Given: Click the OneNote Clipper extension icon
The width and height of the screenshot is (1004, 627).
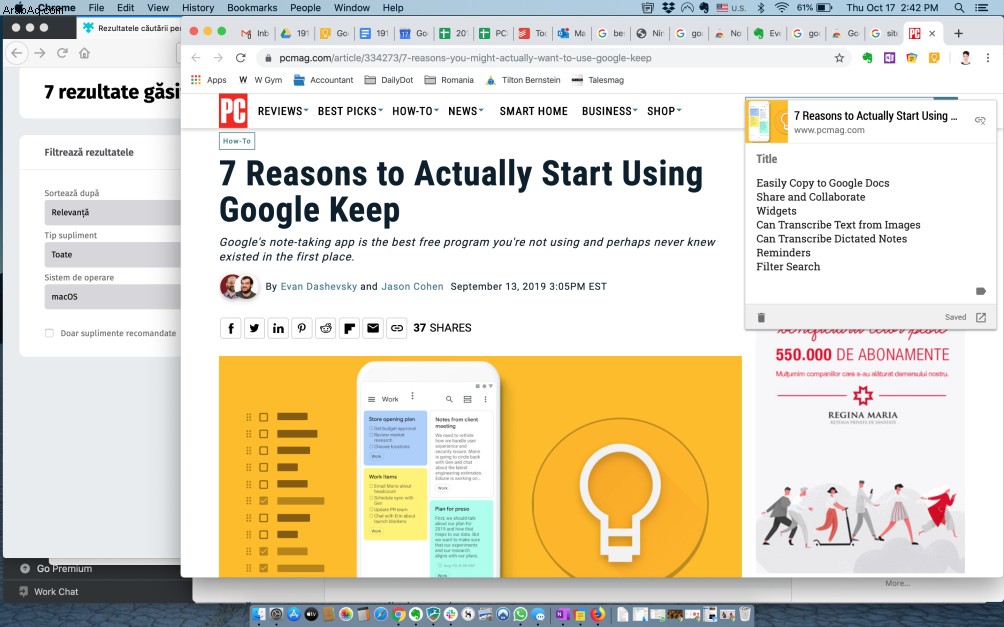Looking at the screenshot, I should click(x=889, y=58).
